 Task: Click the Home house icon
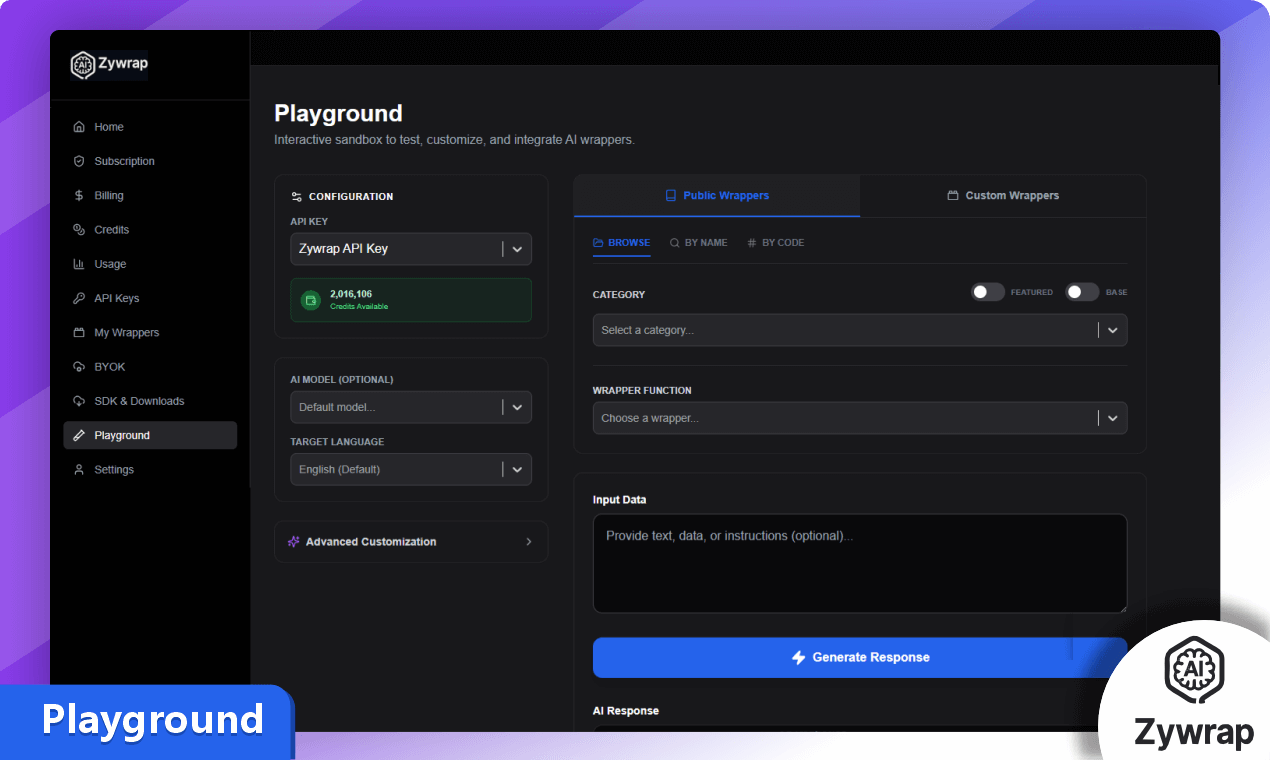(x=79, y=127)
